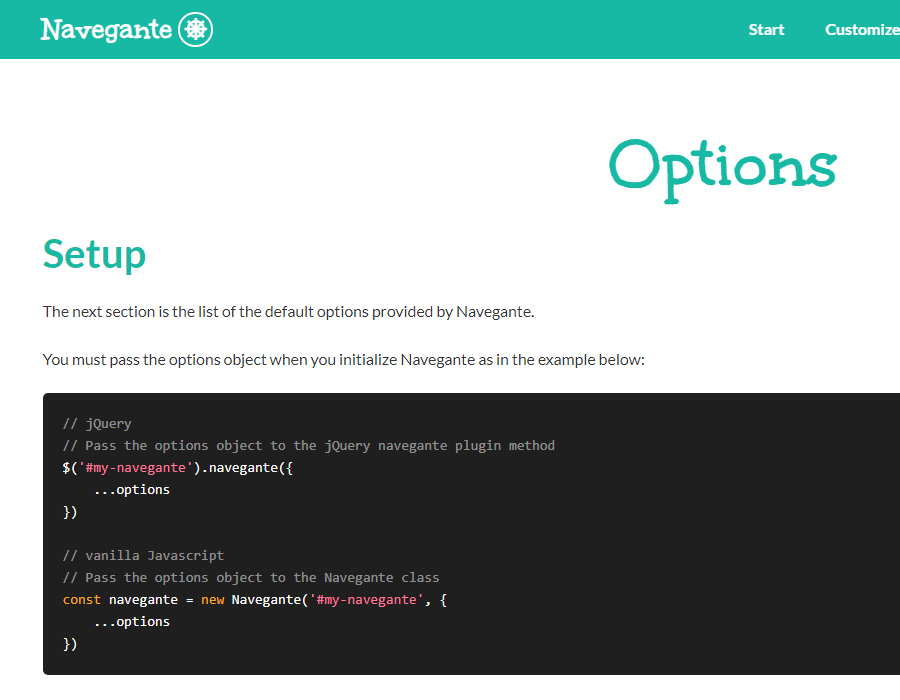This screenshot has width=900, height=700.
Task: Click the comment mentioning jQuery navegante plugin method
Action: (308, 445)
